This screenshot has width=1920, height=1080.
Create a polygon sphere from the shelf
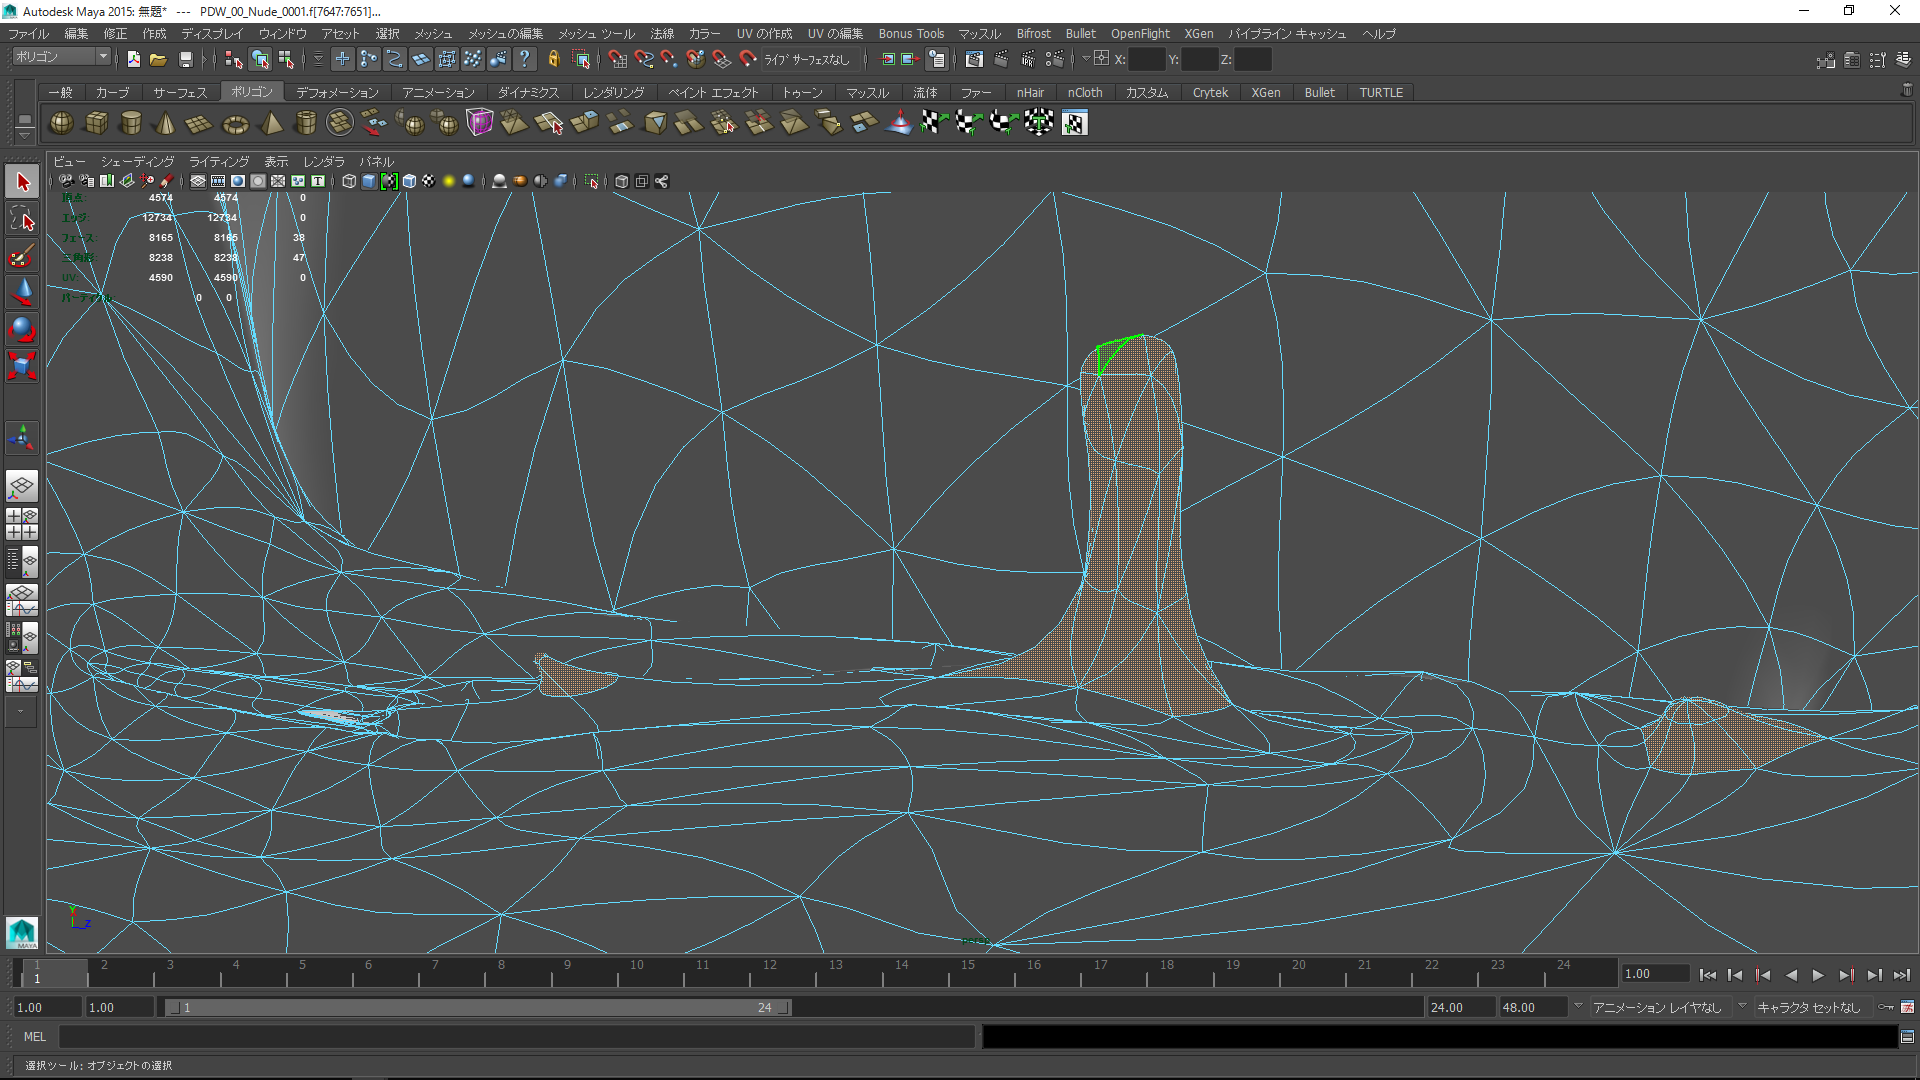tap(61, 123)
